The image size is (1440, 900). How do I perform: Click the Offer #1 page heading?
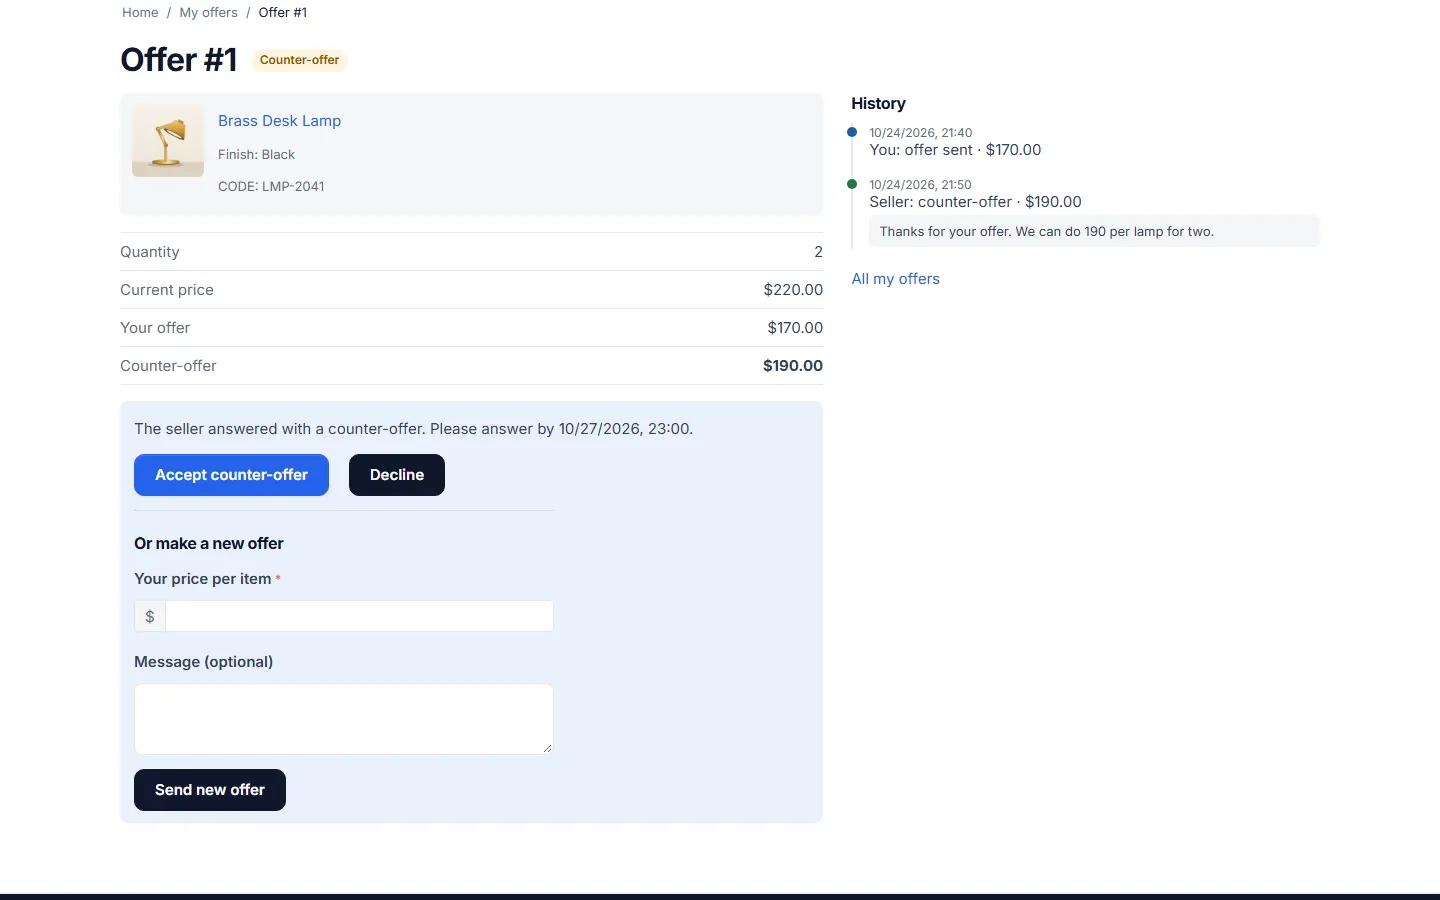[179, 60]
